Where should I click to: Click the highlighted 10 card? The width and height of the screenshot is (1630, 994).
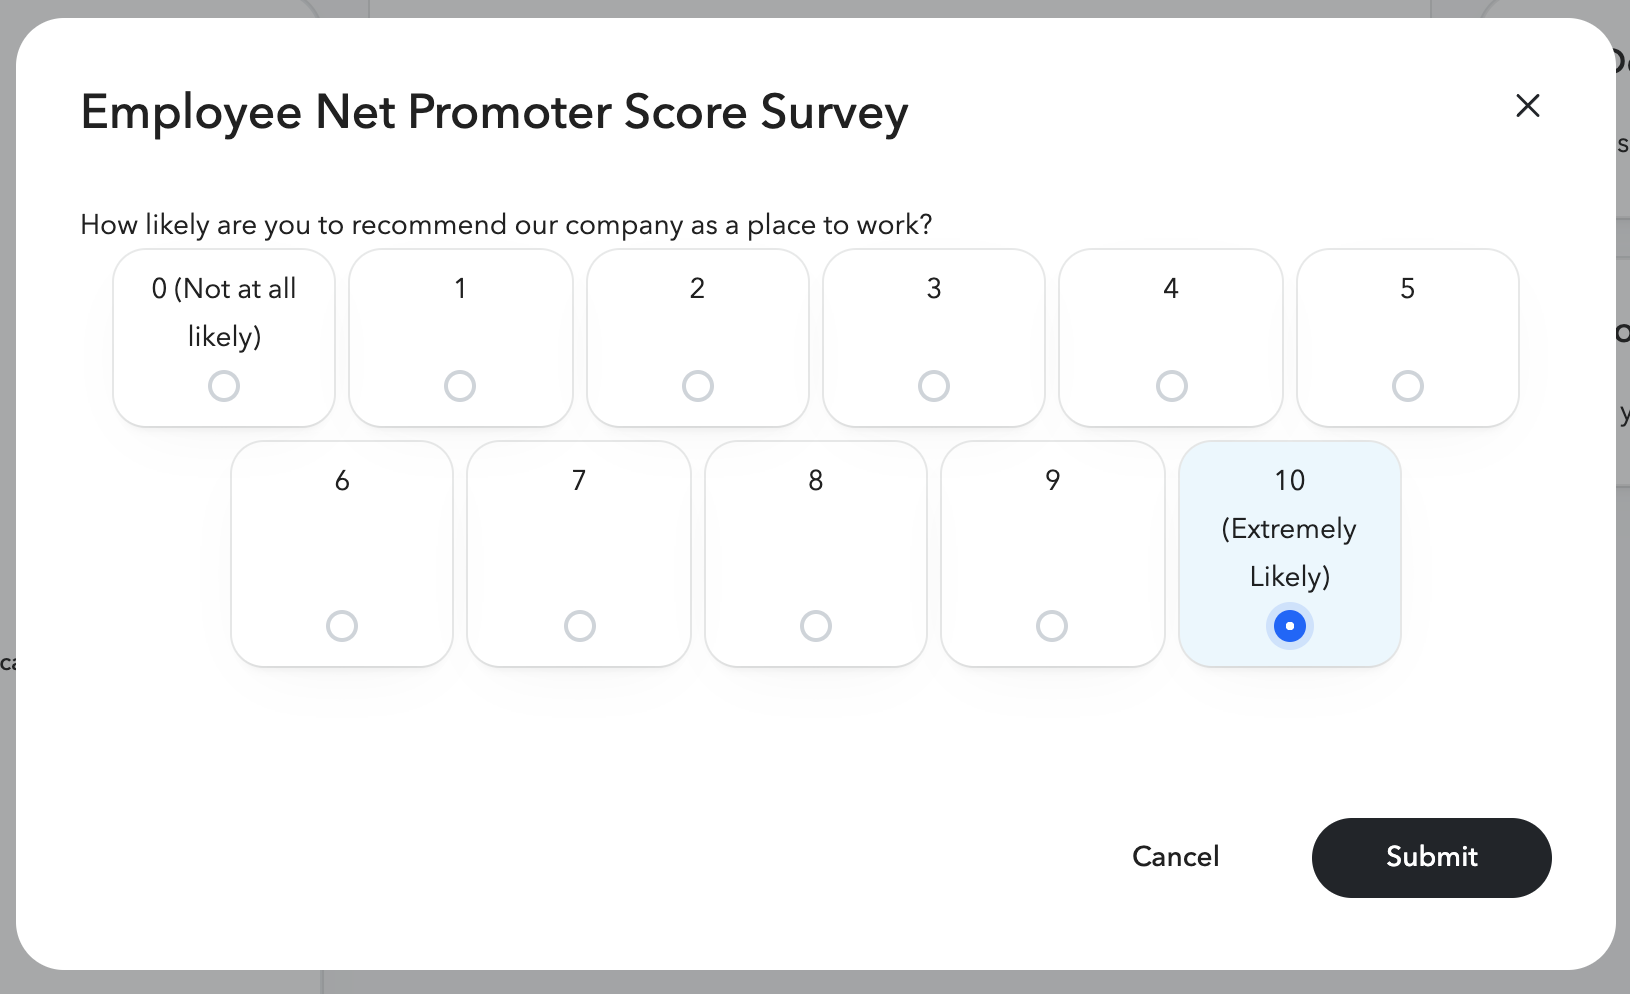coord(1289,553)
